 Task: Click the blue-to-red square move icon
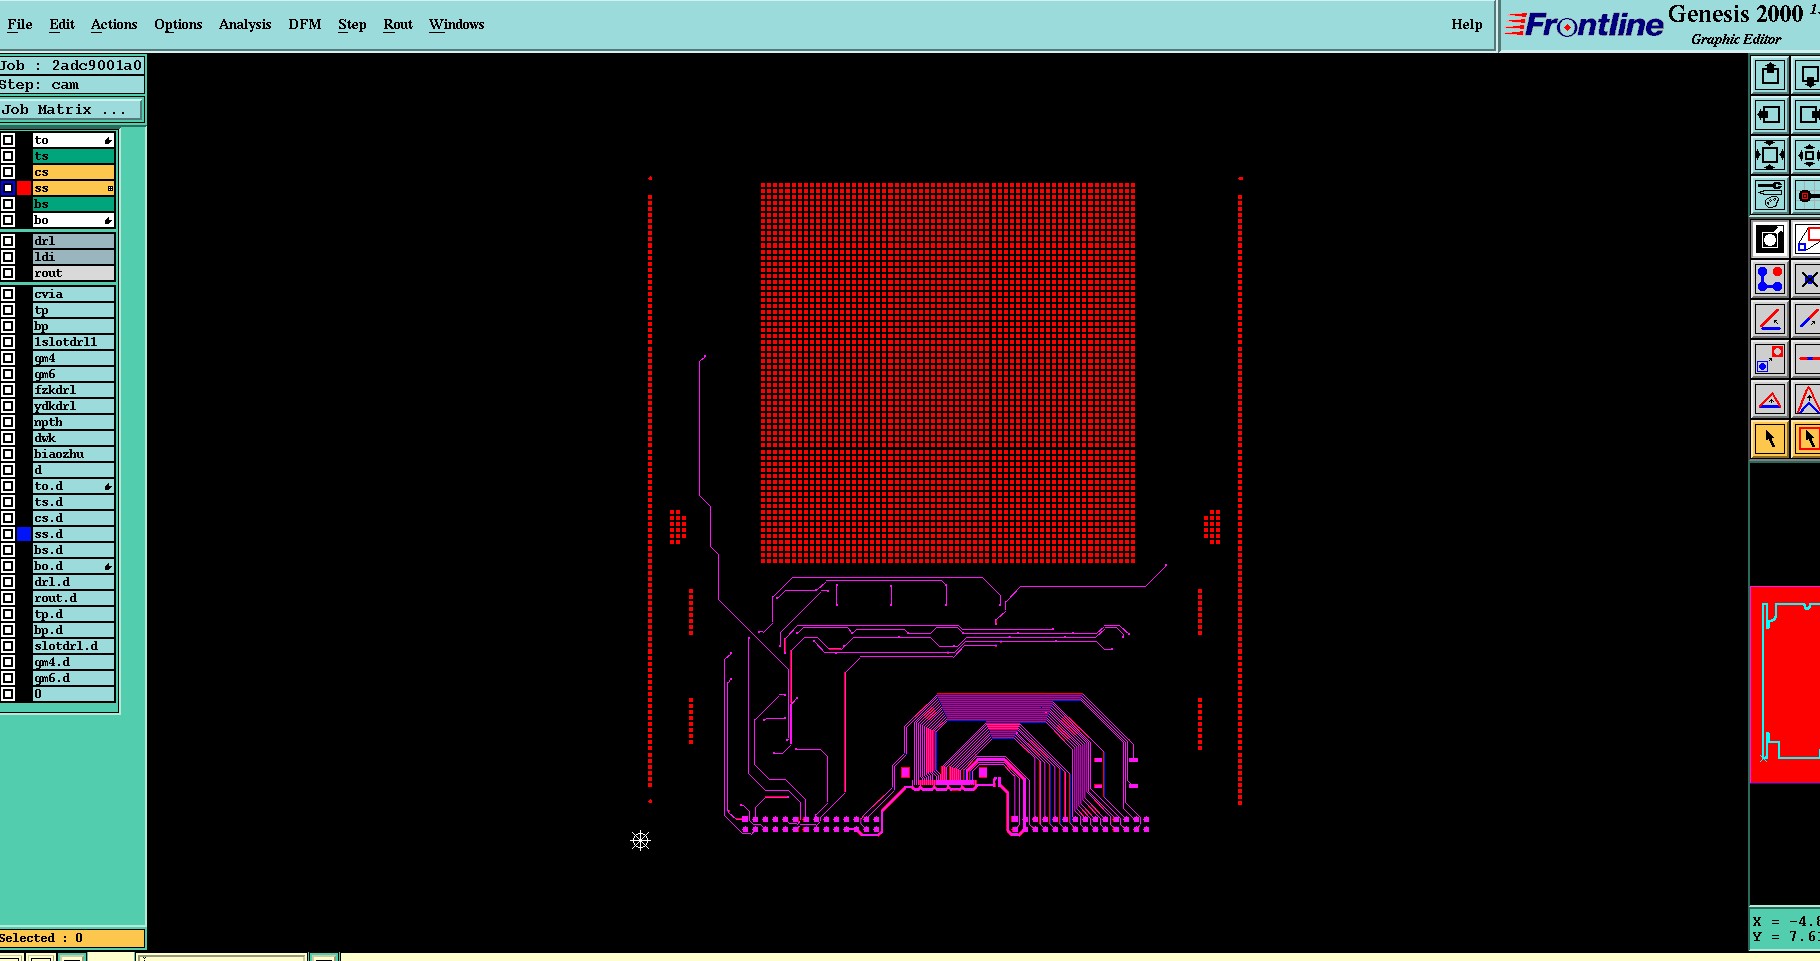click(1770, 359)
